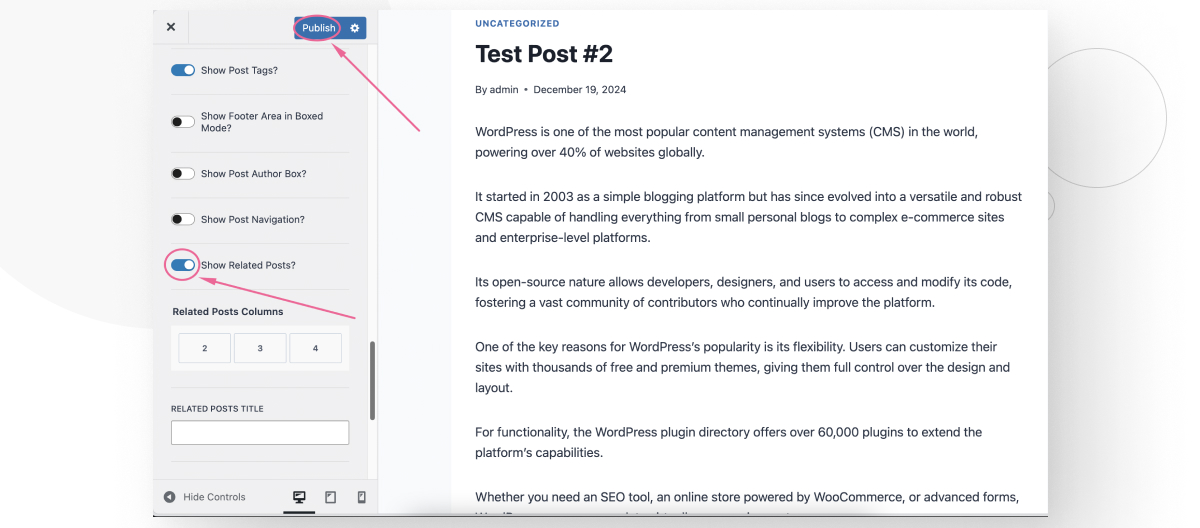This screenshot has width=1200, height=528.
Task: Click the Related Posts Columns label
Action: (228, 312)
